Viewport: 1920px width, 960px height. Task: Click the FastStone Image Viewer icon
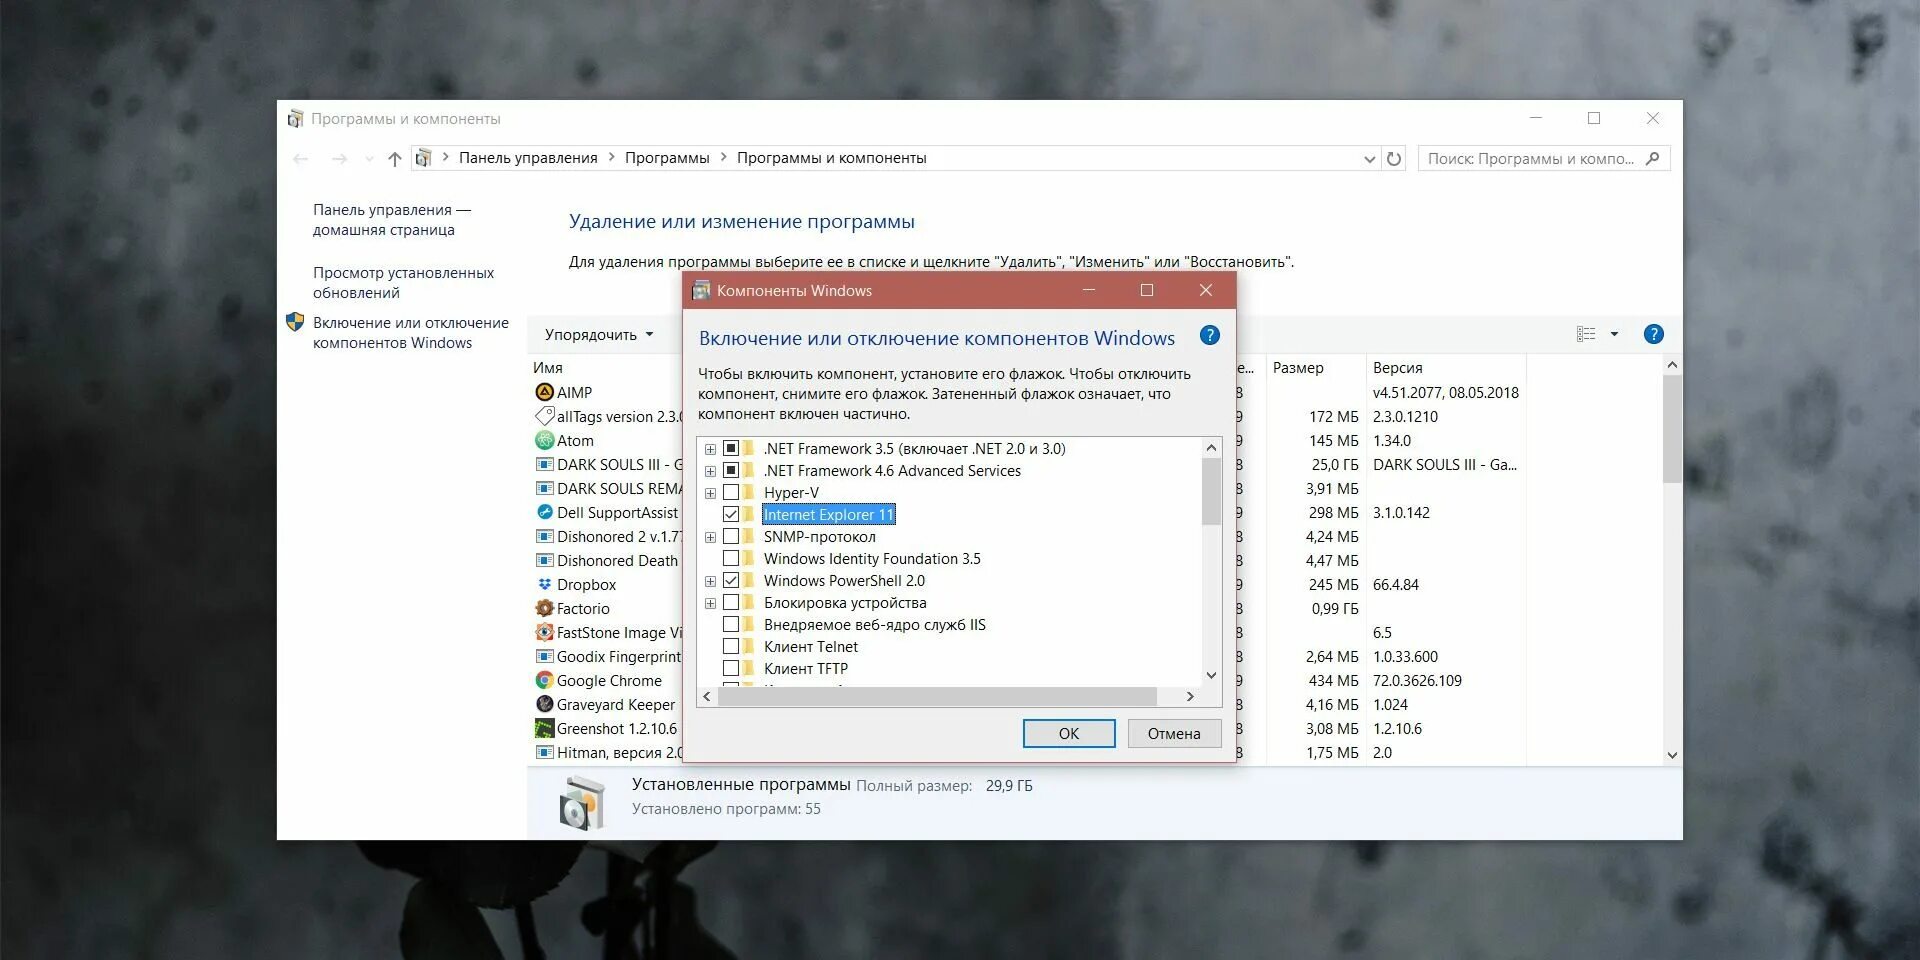pos(544,632)
